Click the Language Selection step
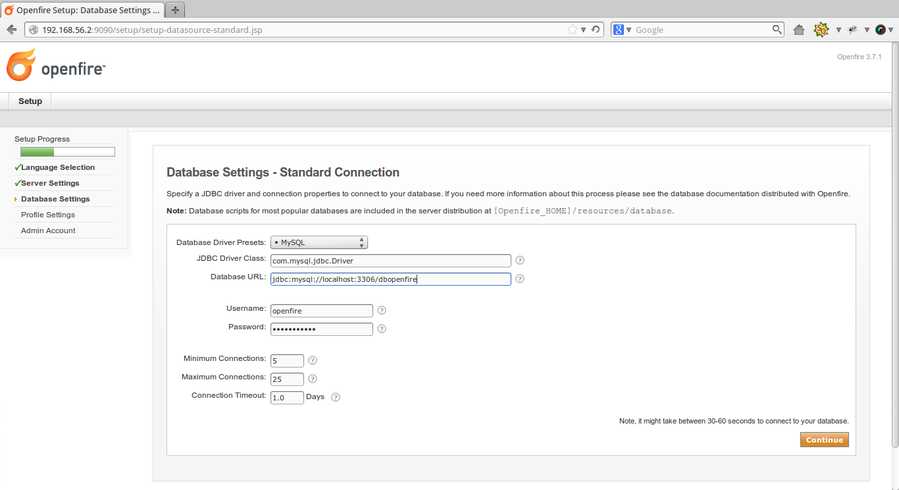 click(57, 167)
